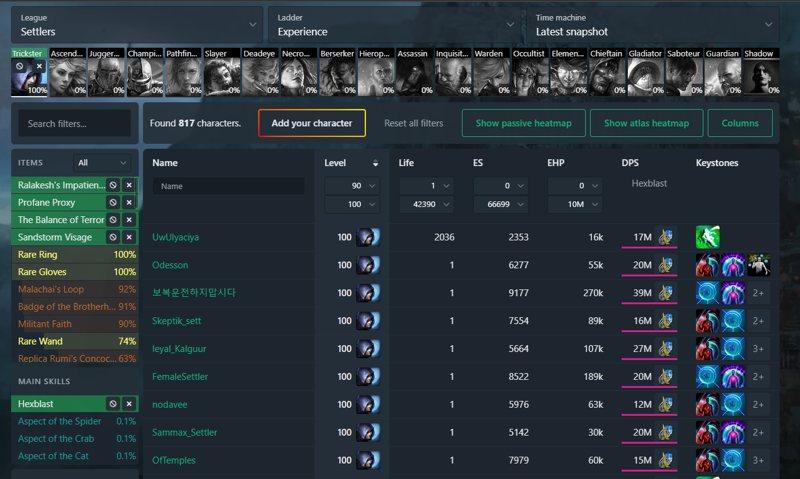Sort the table by Level column
Screen dimensions: 800x479
[x=351, y=163]
